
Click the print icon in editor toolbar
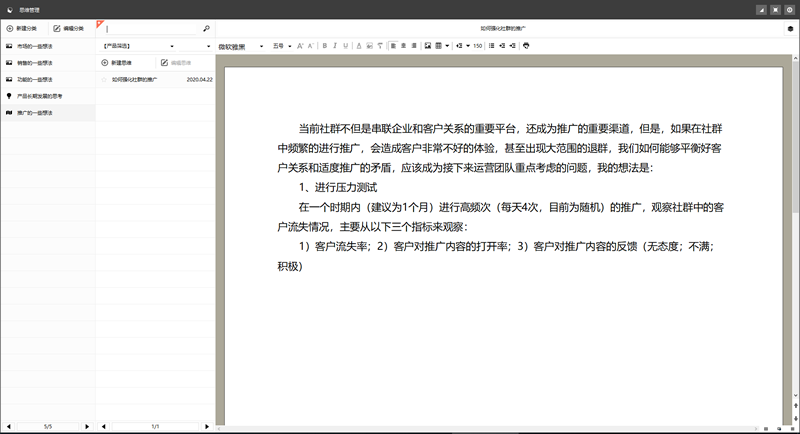(x=526, y=45)
